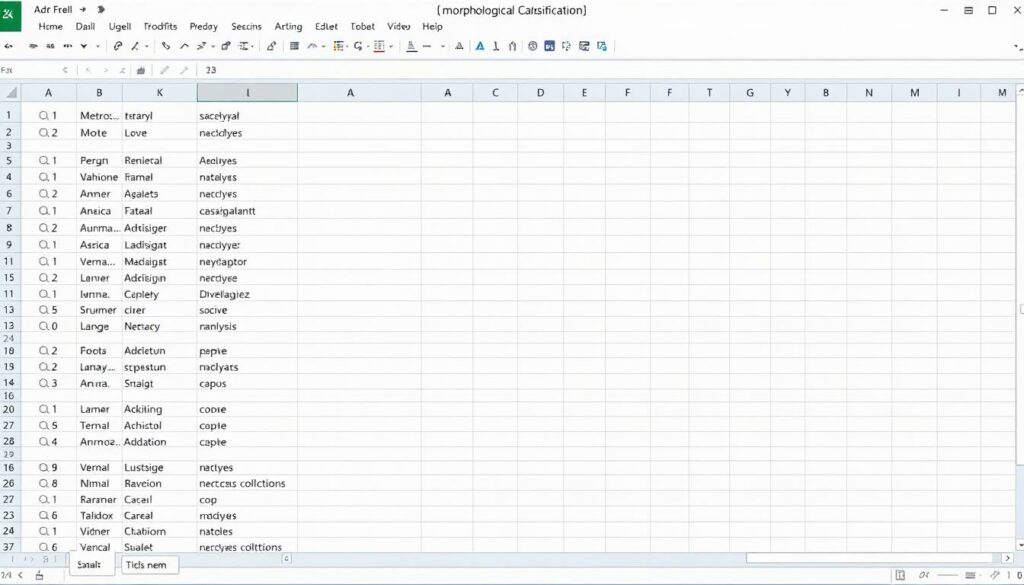Viewport: 1024px width, 585px height.
Task: Click the circular icon right of toolbar
Action: tap(533, 46)
